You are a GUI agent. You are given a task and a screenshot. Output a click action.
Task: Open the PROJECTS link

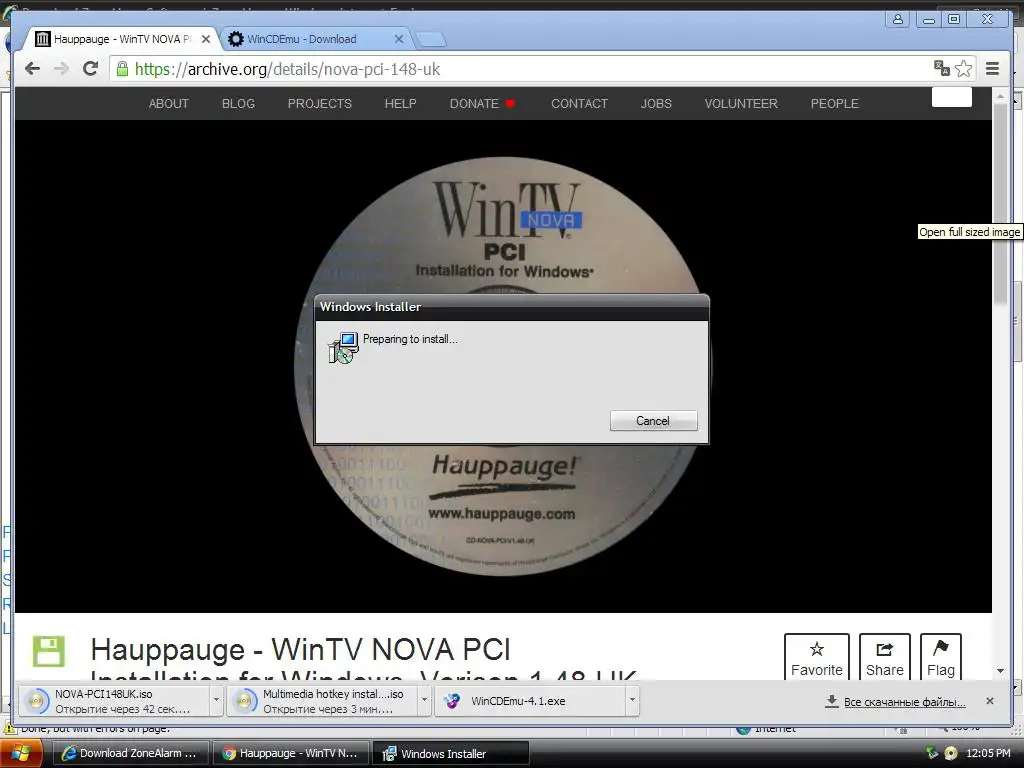(x=319, y=104)
